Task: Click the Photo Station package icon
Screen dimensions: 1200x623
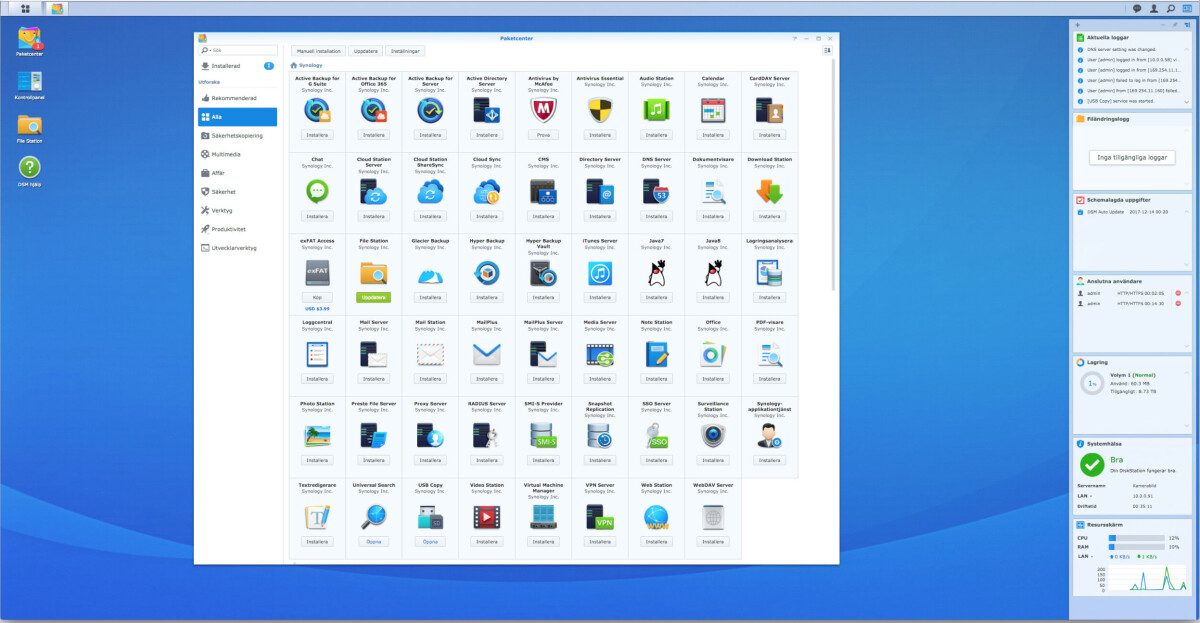Action: (317, 435)
